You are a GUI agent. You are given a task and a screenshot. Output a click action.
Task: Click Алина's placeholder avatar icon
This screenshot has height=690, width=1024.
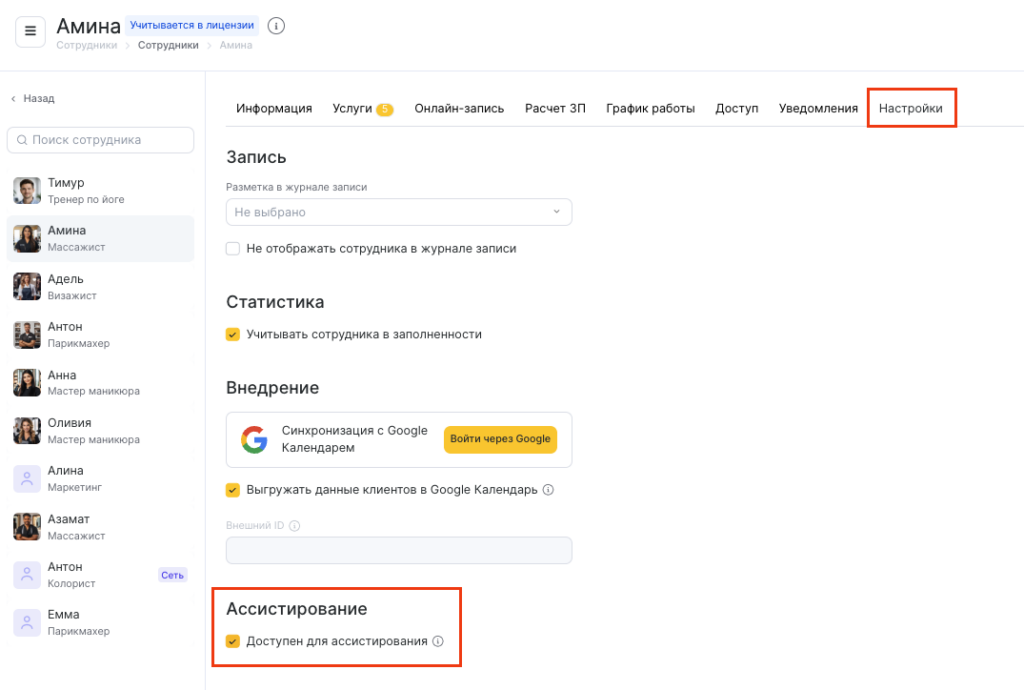point(27,478)
